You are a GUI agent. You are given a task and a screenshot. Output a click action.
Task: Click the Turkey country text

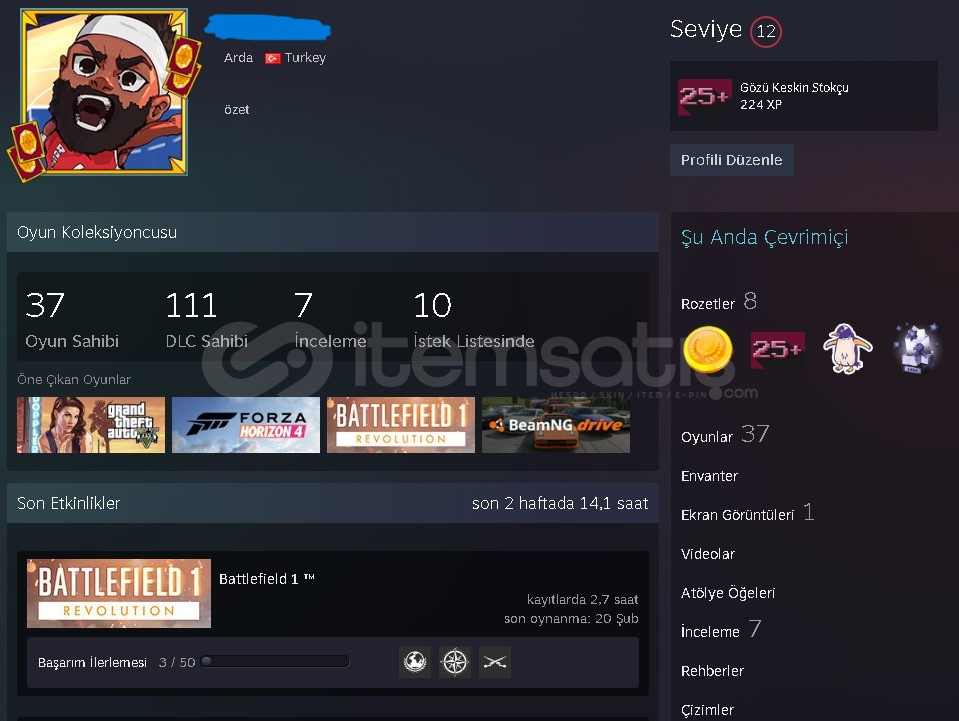coord(305,58)
